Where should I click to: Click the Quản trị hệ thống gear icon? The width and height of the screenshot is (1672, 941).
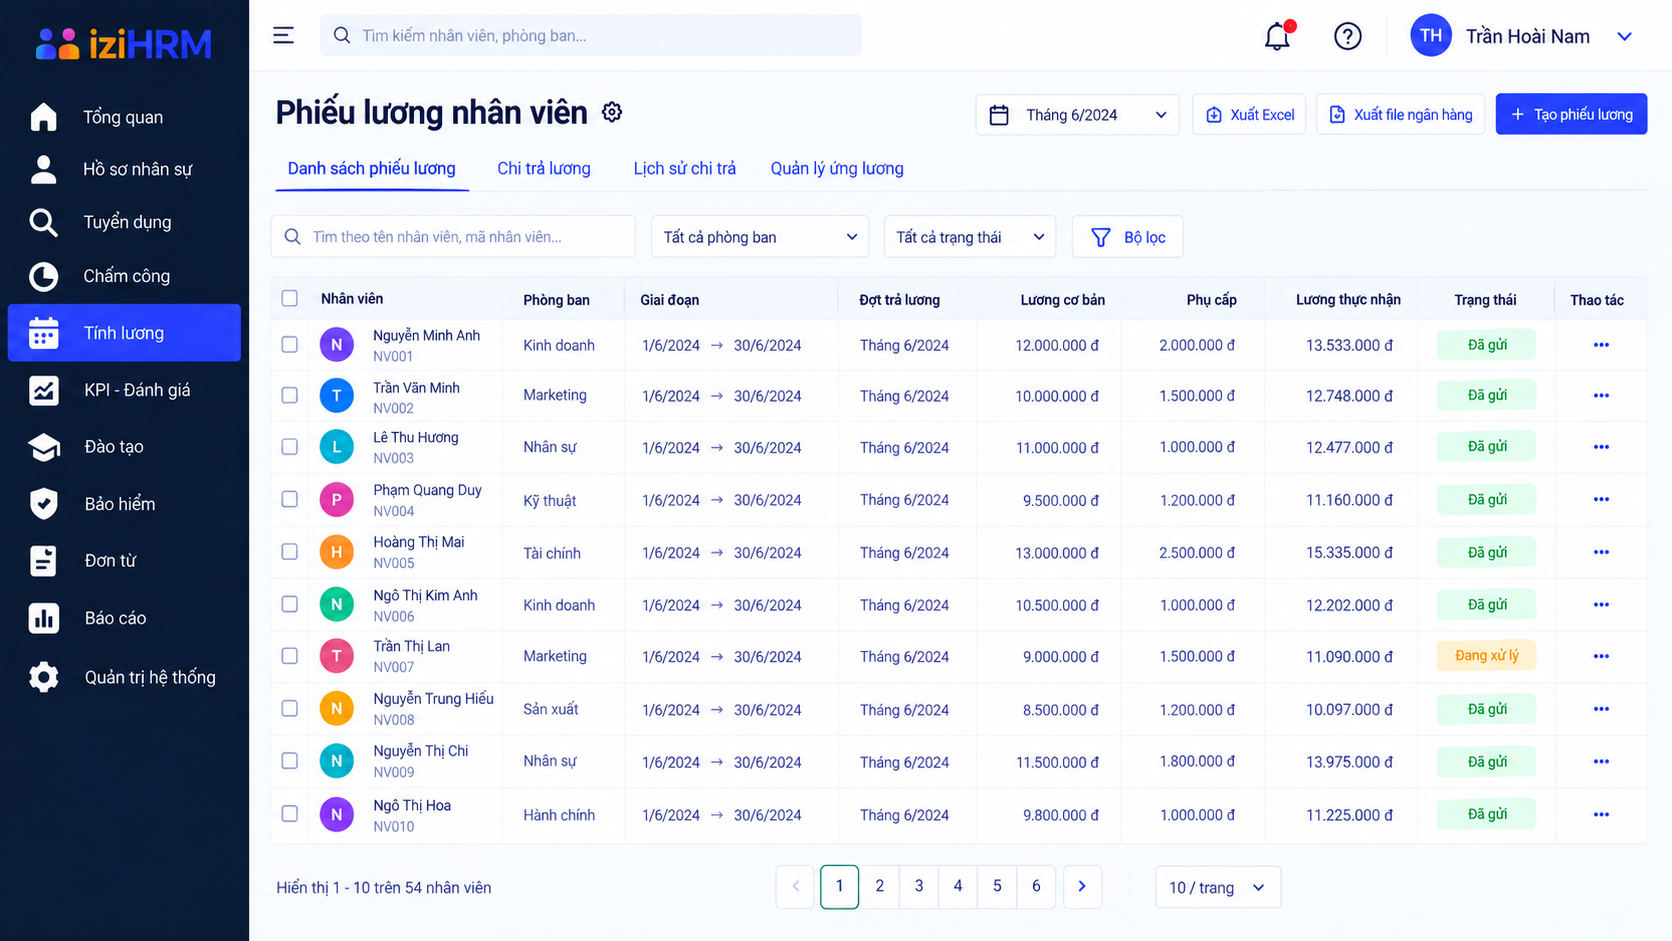coord(44,677)
